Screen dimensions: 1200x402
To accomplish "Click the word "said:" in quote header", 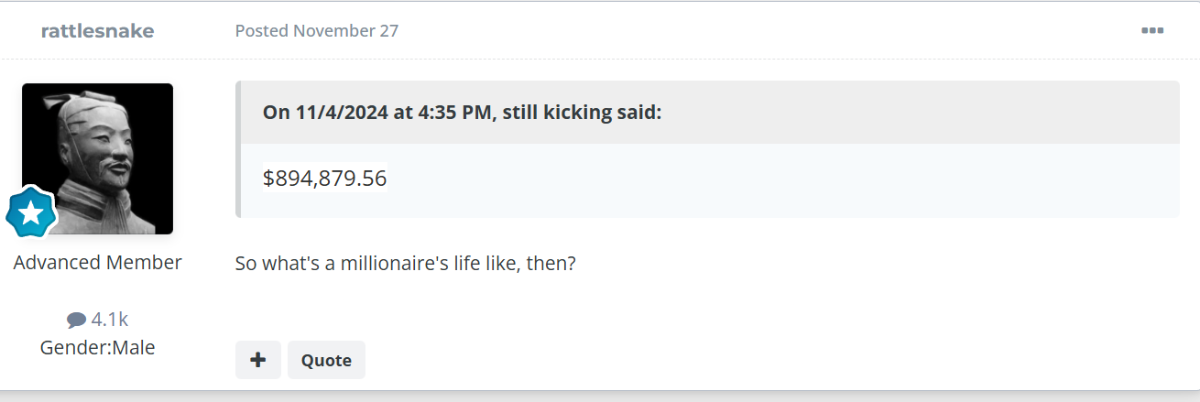I will pos(639,111).
